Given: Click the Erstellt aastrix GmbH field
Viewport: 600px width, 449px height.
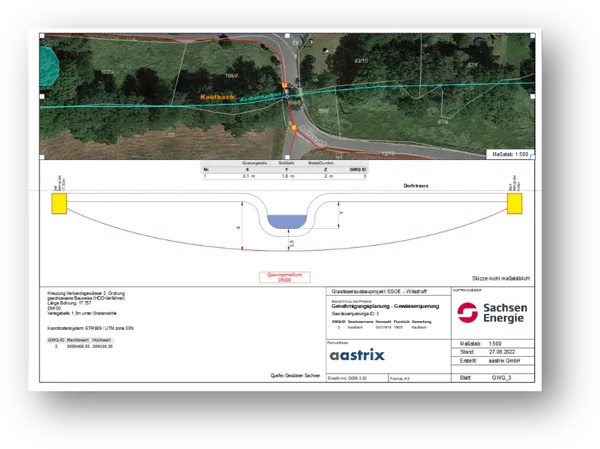Looking at the screenshot, I should (x=499, y=363).
